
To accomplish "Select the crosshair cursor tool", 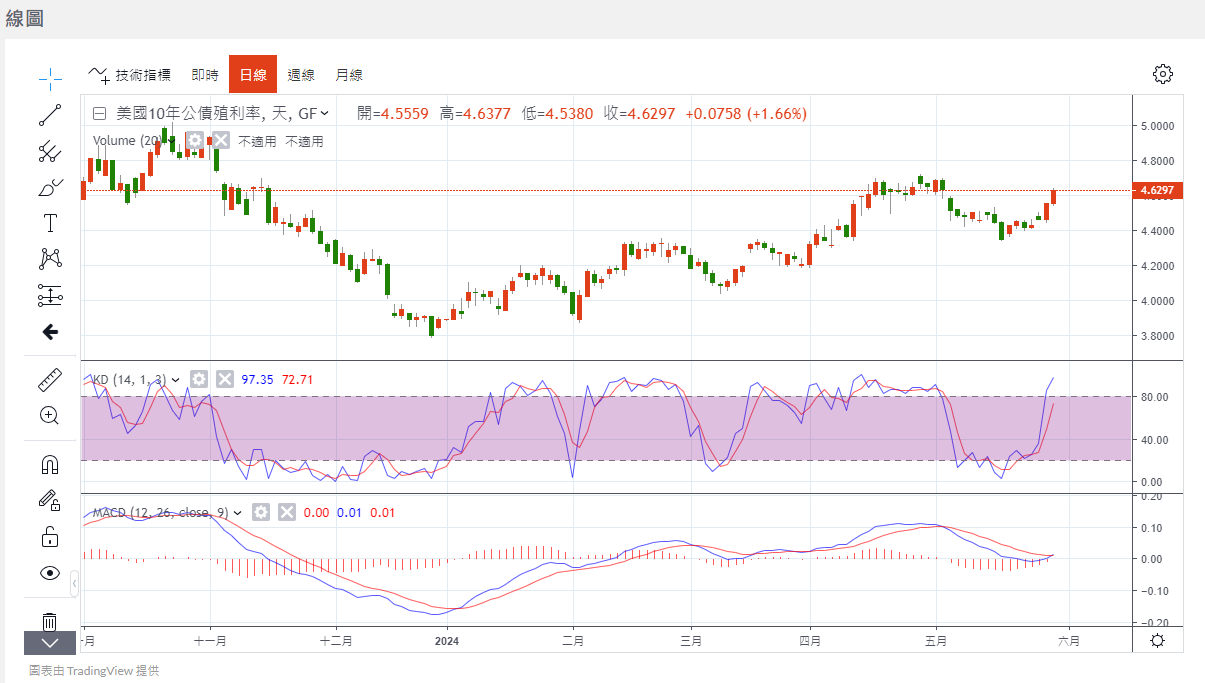I will pos(50,78).
